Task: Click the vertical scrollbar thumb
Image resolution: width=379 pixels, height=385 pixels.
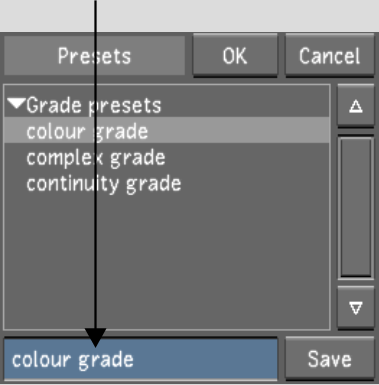Action: click(x=356, y=207)
